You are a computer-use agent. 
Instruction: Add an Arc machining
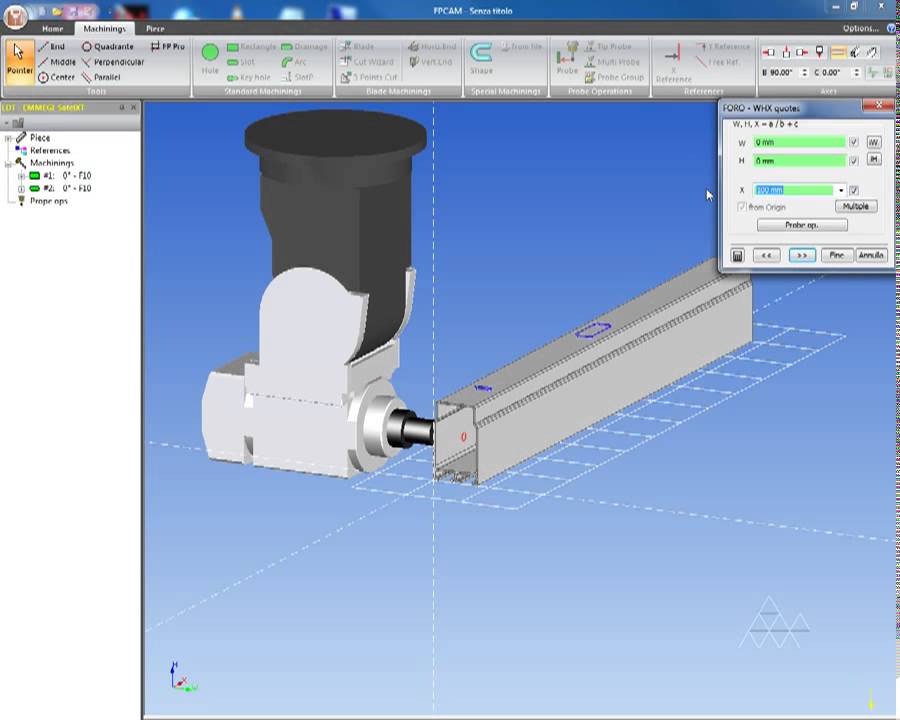[294, 62]
